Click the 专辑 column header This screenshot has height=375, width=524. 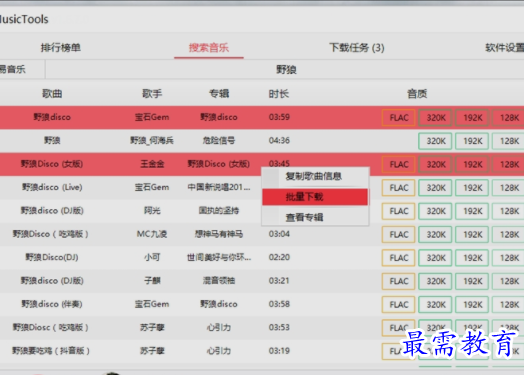219,94
